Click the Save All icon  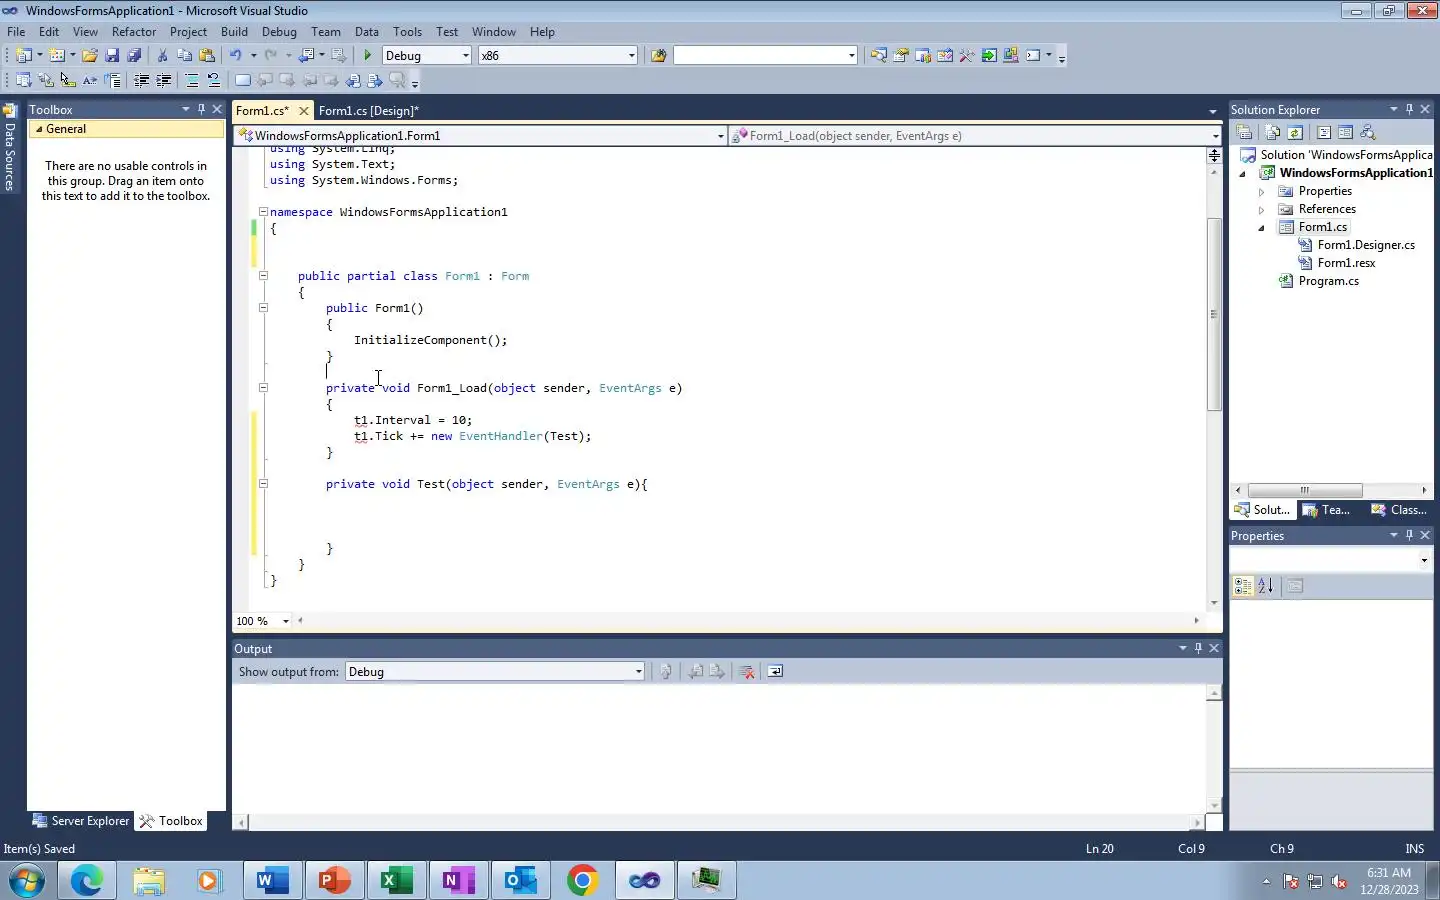click(x=134, y=56)
